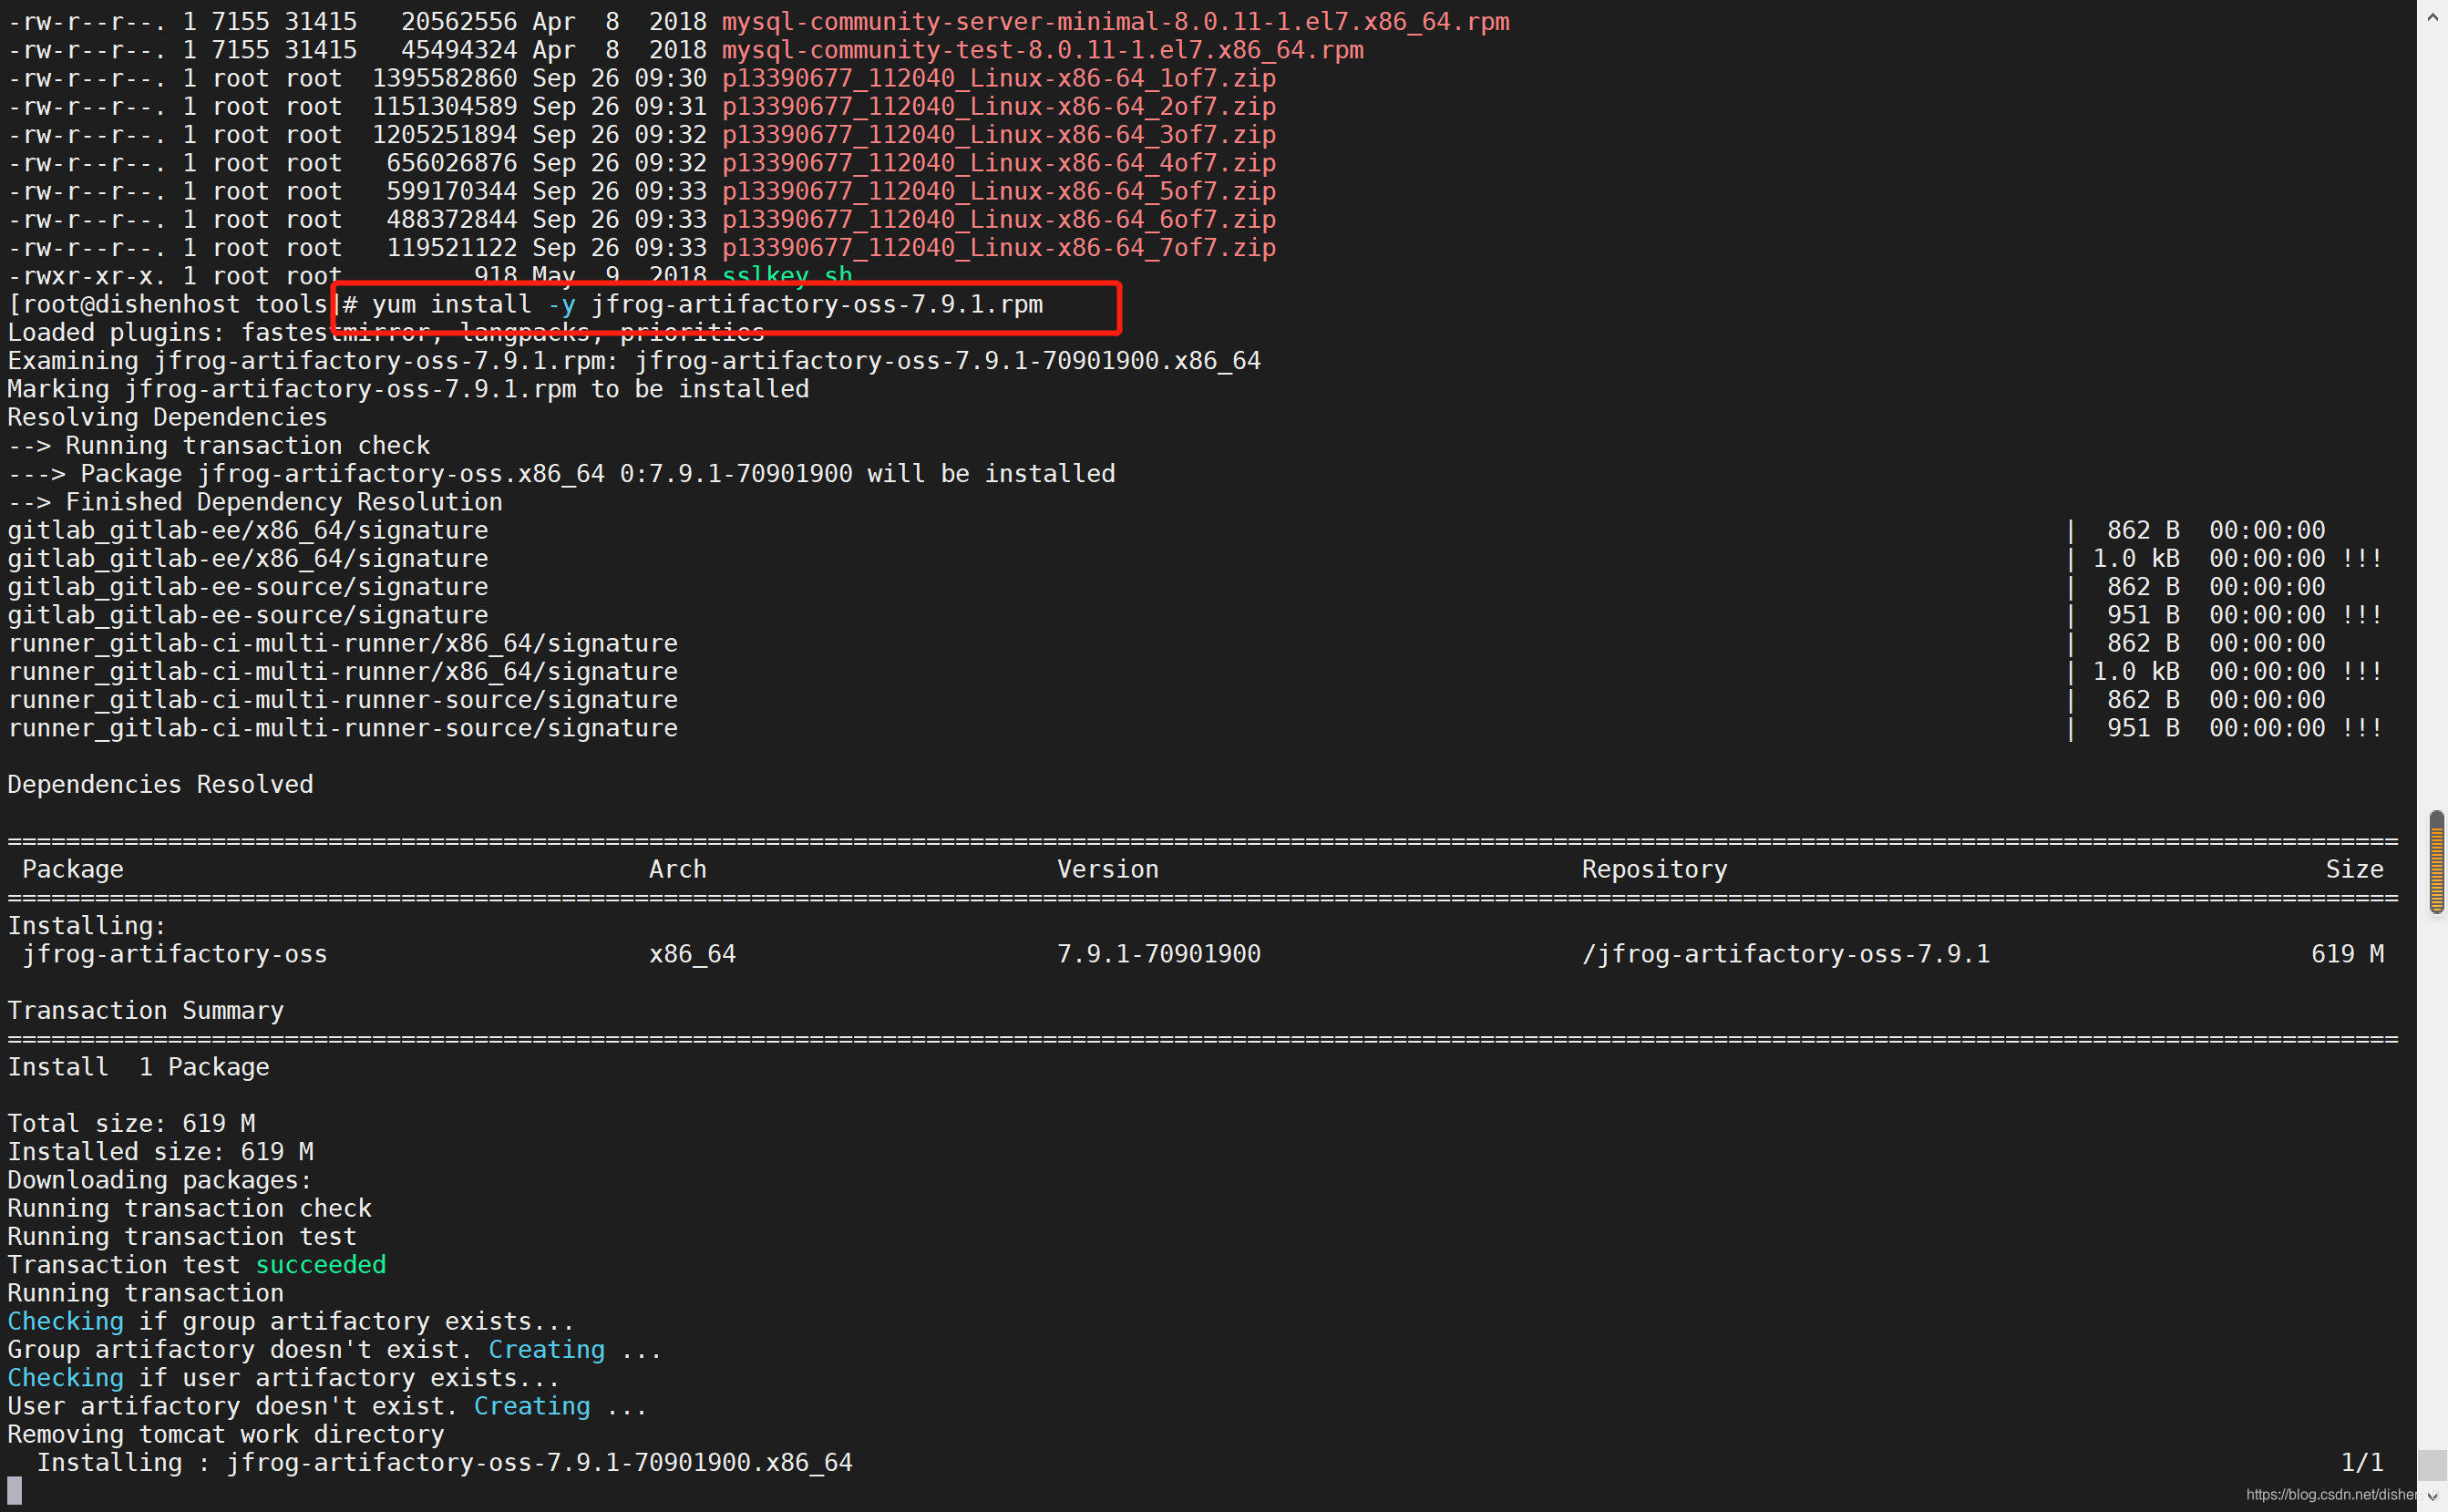
Task: Click the 7.9.1-70901900 version value
Action: [1158, 954]
